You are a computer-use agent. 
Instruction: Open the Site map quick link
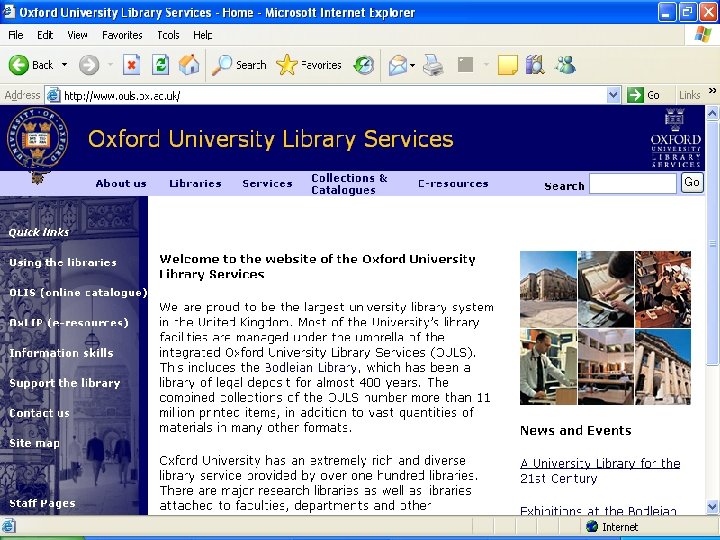34,443
